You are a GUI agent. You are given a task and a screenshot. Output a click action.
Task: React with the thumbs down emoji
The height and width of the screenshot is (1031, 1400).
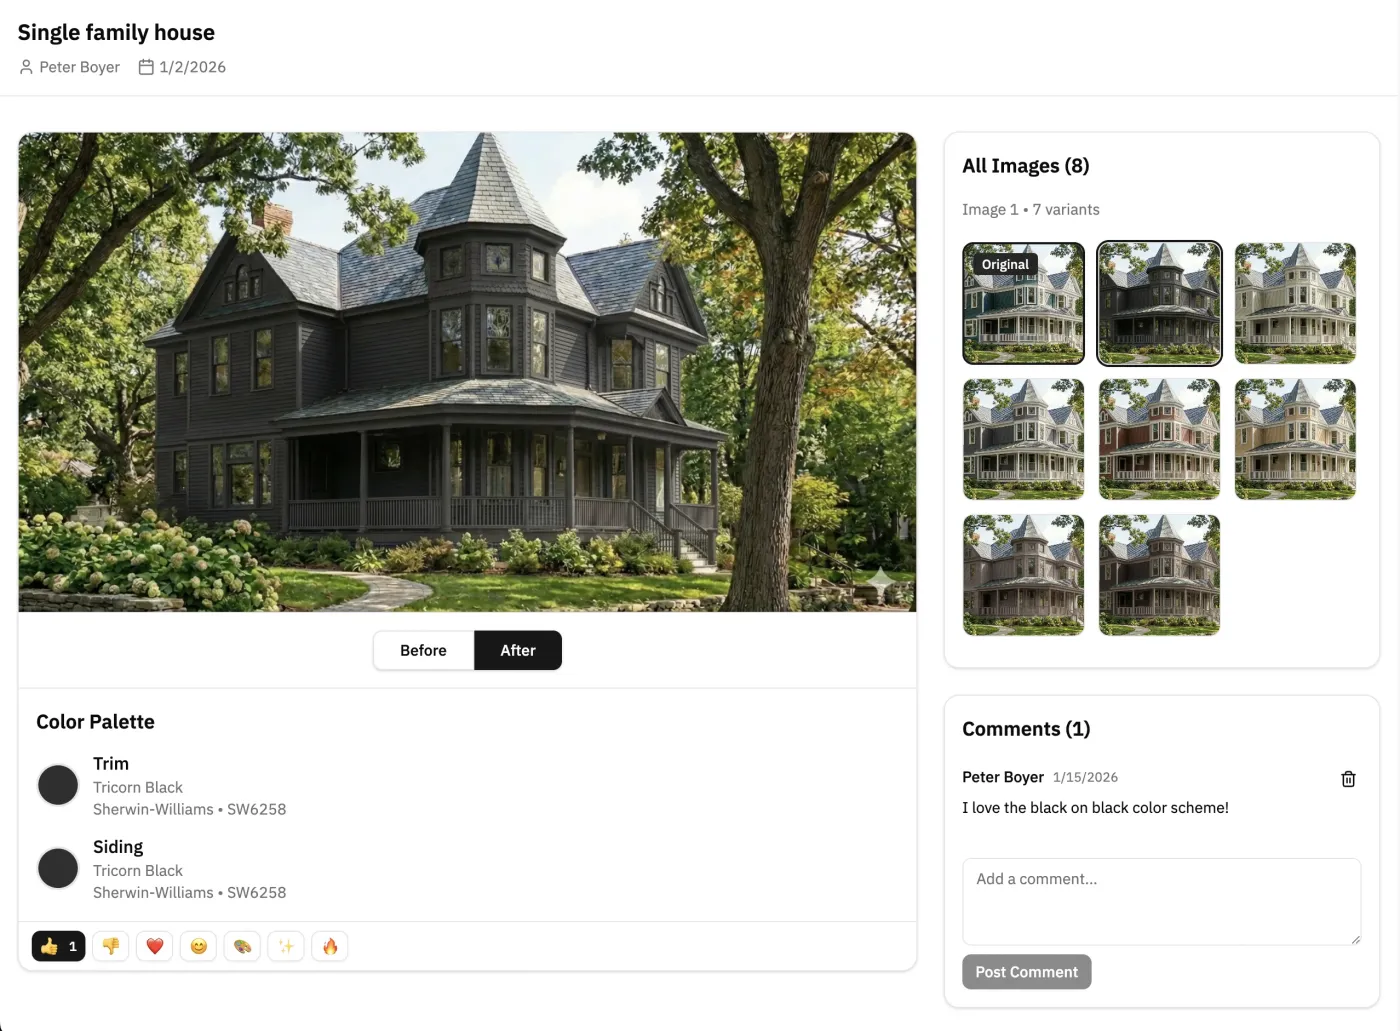111,946
